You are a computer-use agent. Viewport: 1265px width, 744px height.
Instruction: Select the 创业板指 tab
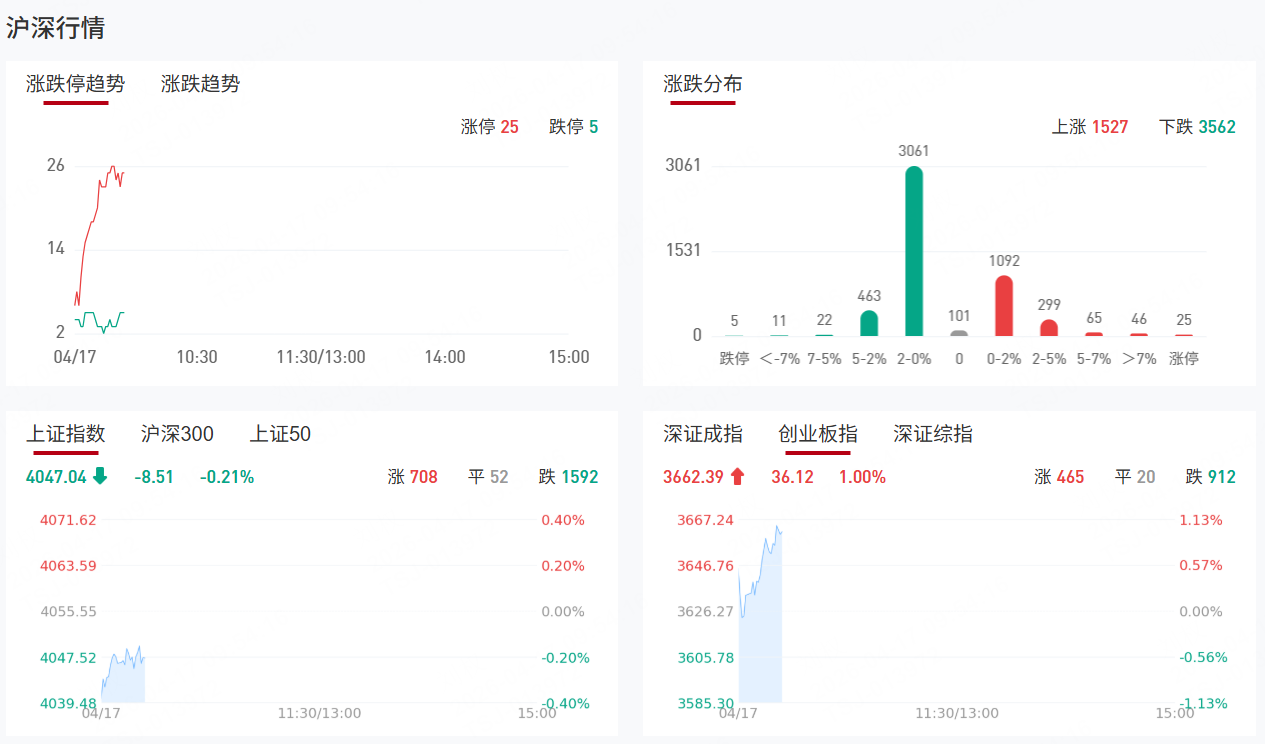point(818,434)
